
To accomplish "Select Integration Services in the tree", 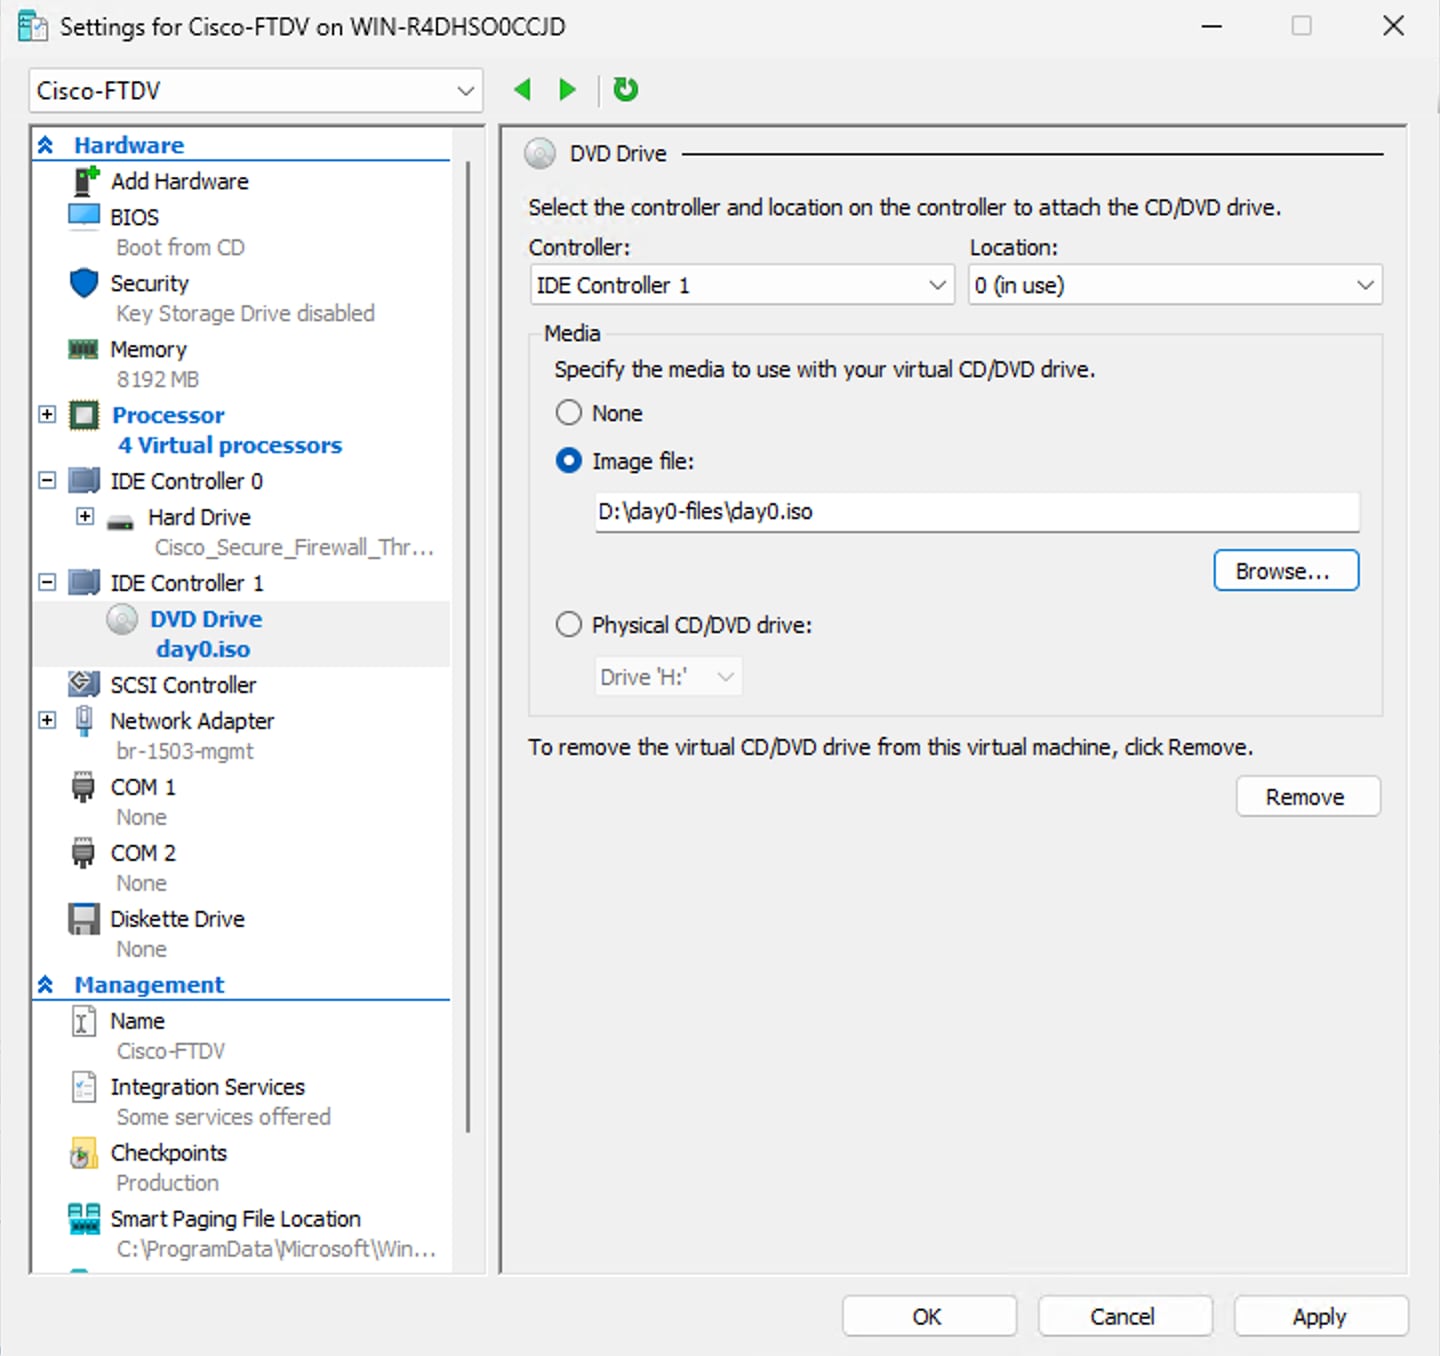I will point(208,1087).
